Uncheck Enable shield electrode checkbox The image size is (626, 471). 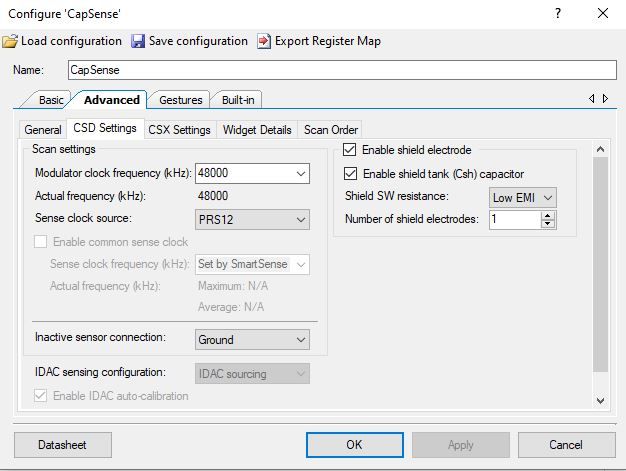(x=349, y=150)
